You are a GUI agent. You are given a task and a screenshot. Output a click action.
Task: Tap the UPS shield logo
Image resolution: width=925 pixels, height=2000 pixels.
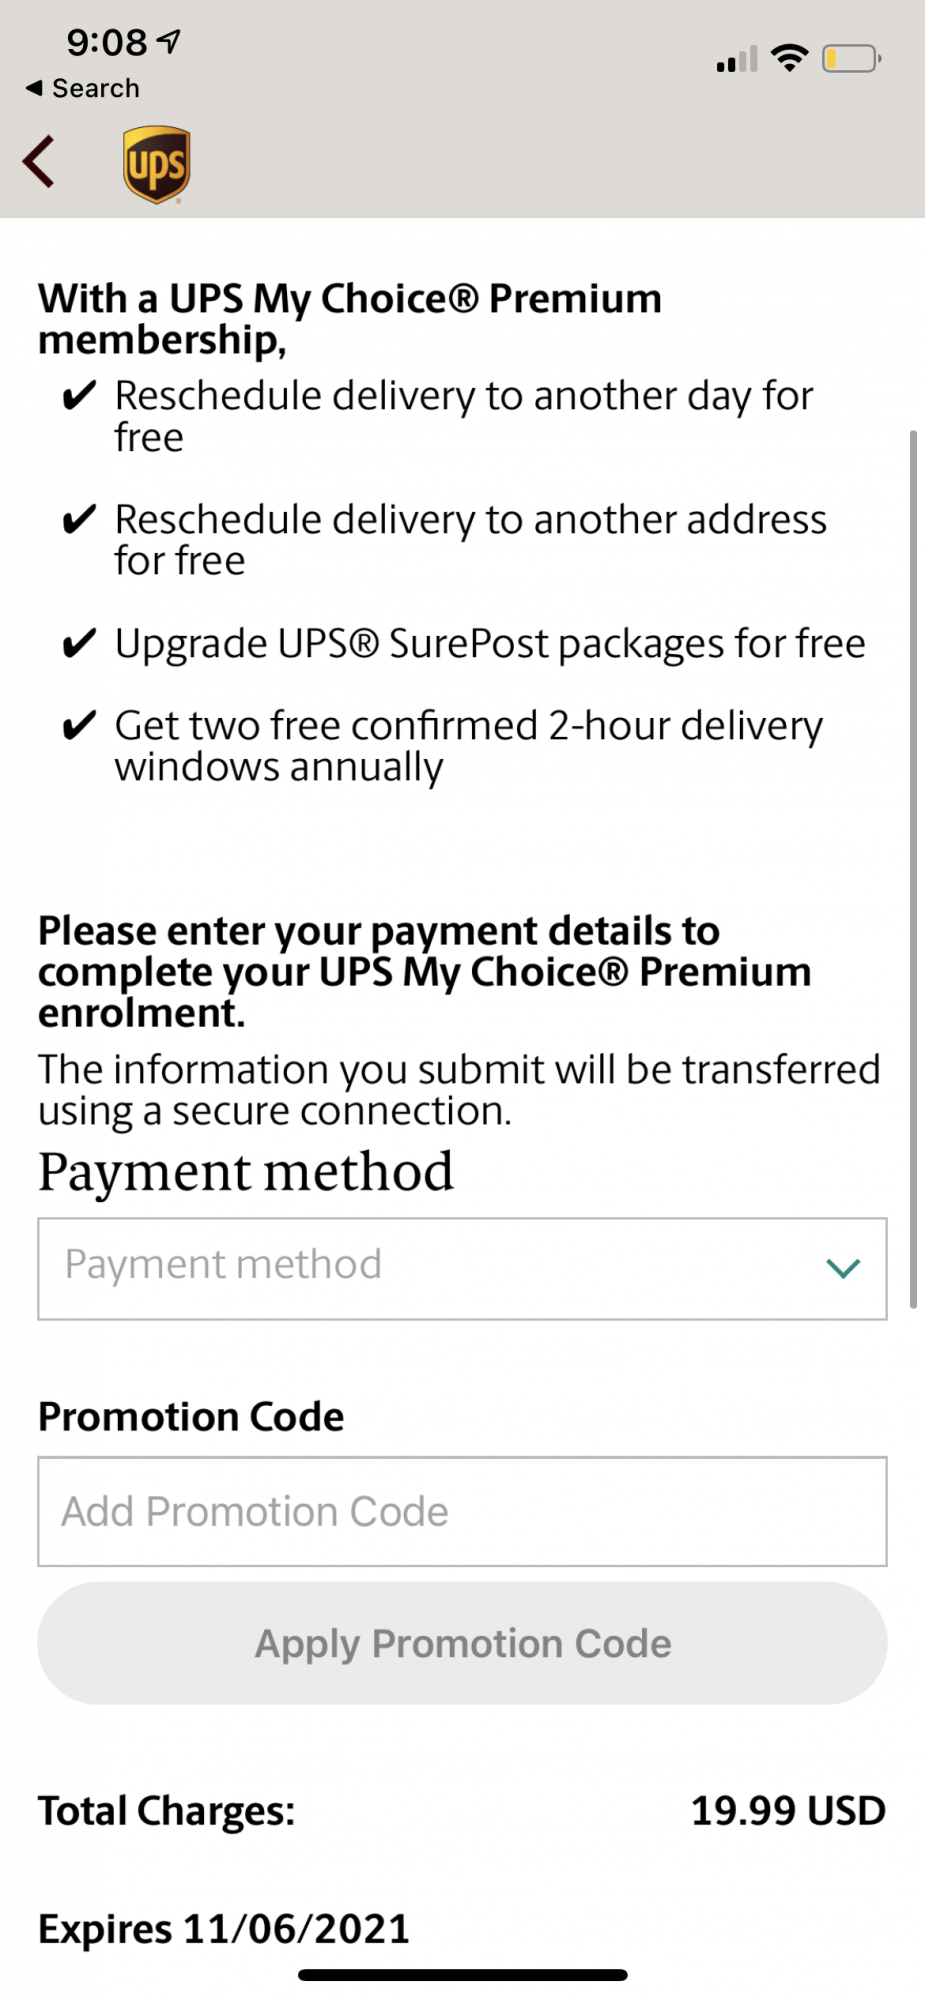tap(157, 164)
